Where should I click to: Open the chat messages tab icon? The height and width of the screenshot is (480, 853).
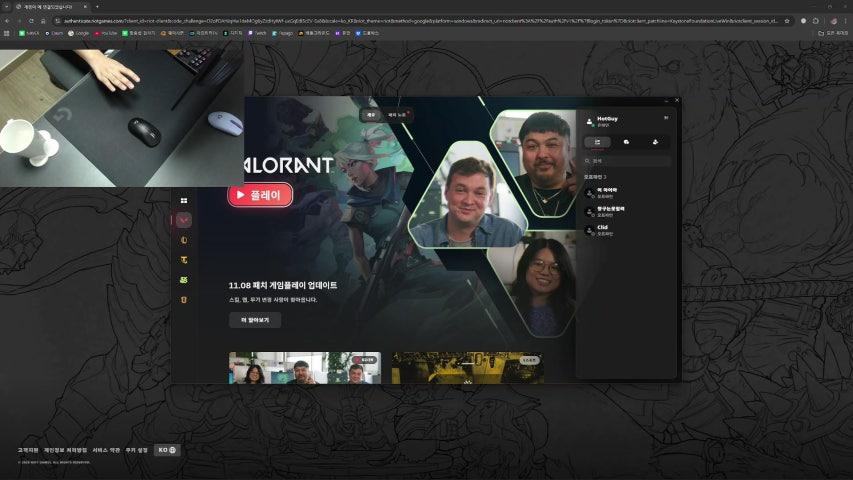click(626, 142)
